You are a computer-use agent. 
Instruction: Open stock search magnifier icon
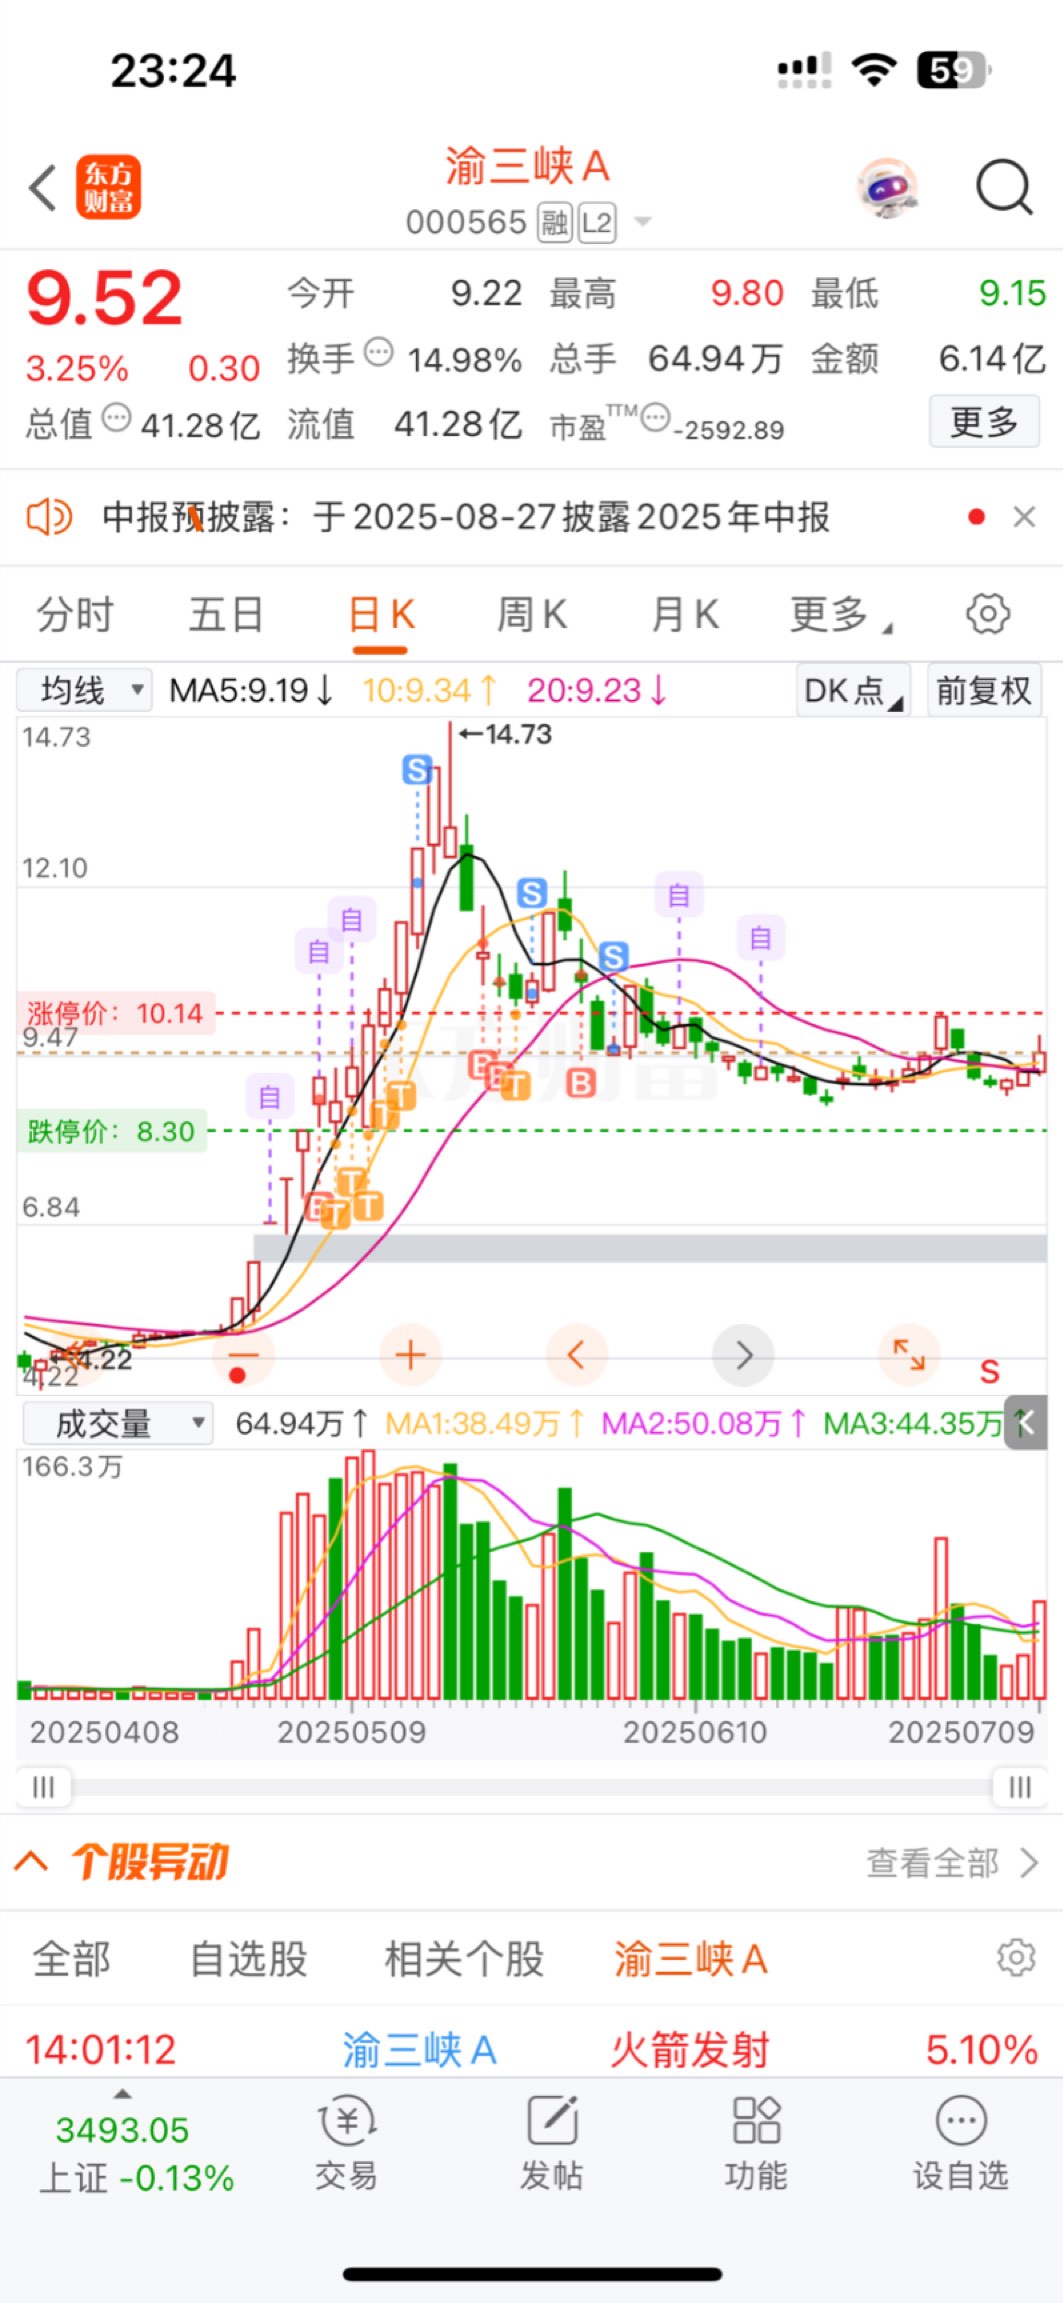1003,187
